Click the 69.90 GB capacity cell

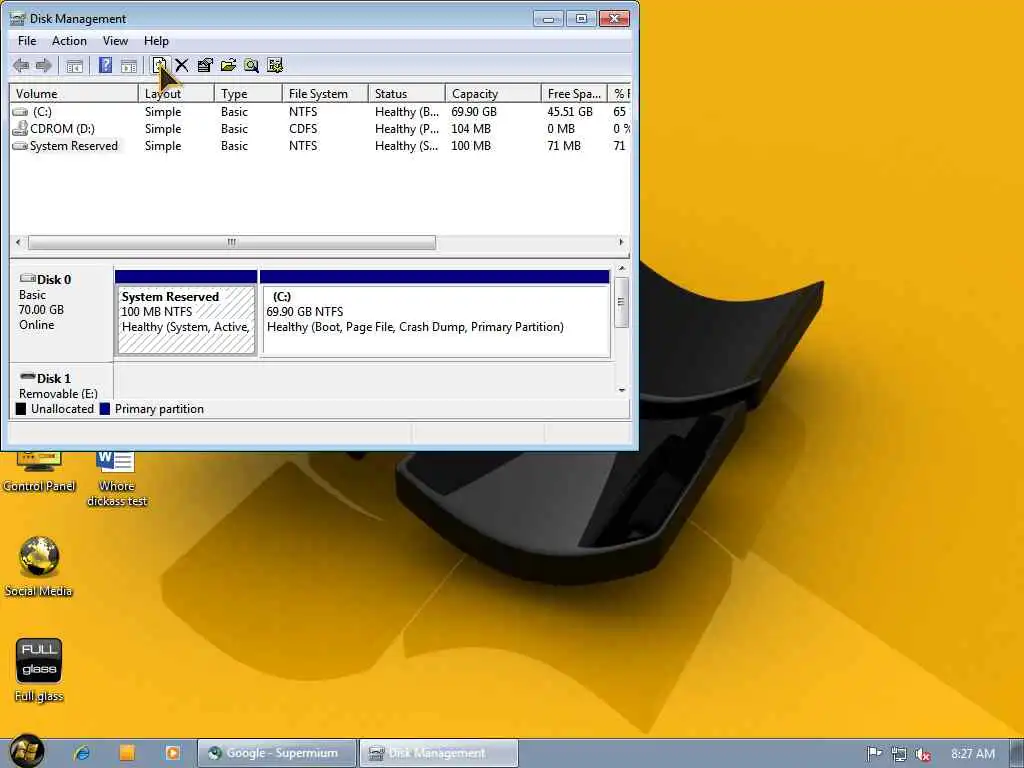[x=474, y=112]
